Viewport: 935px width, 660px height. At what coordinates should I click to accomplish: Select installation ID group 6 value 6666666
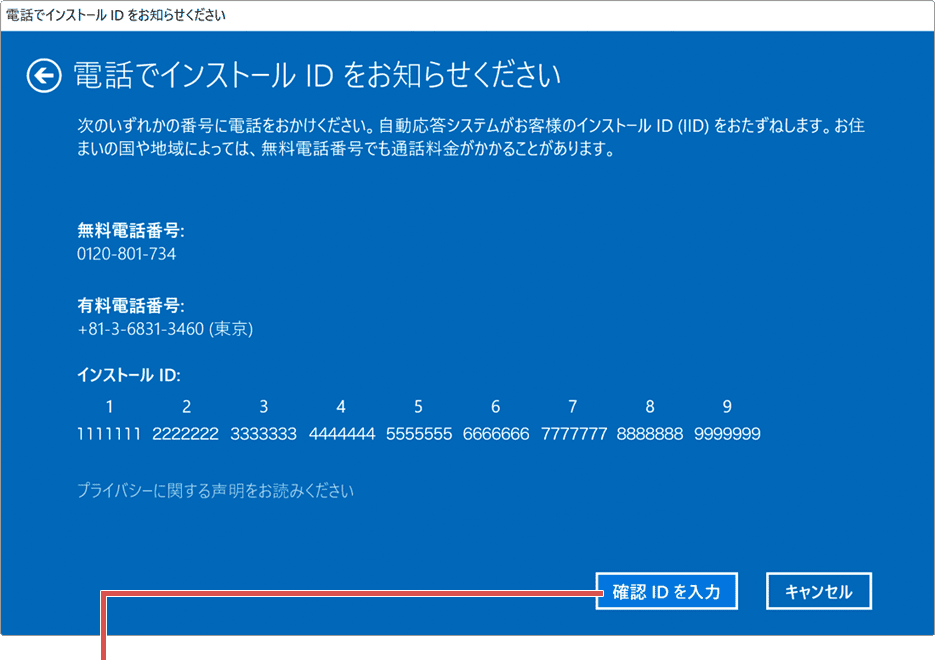(495, 434)
